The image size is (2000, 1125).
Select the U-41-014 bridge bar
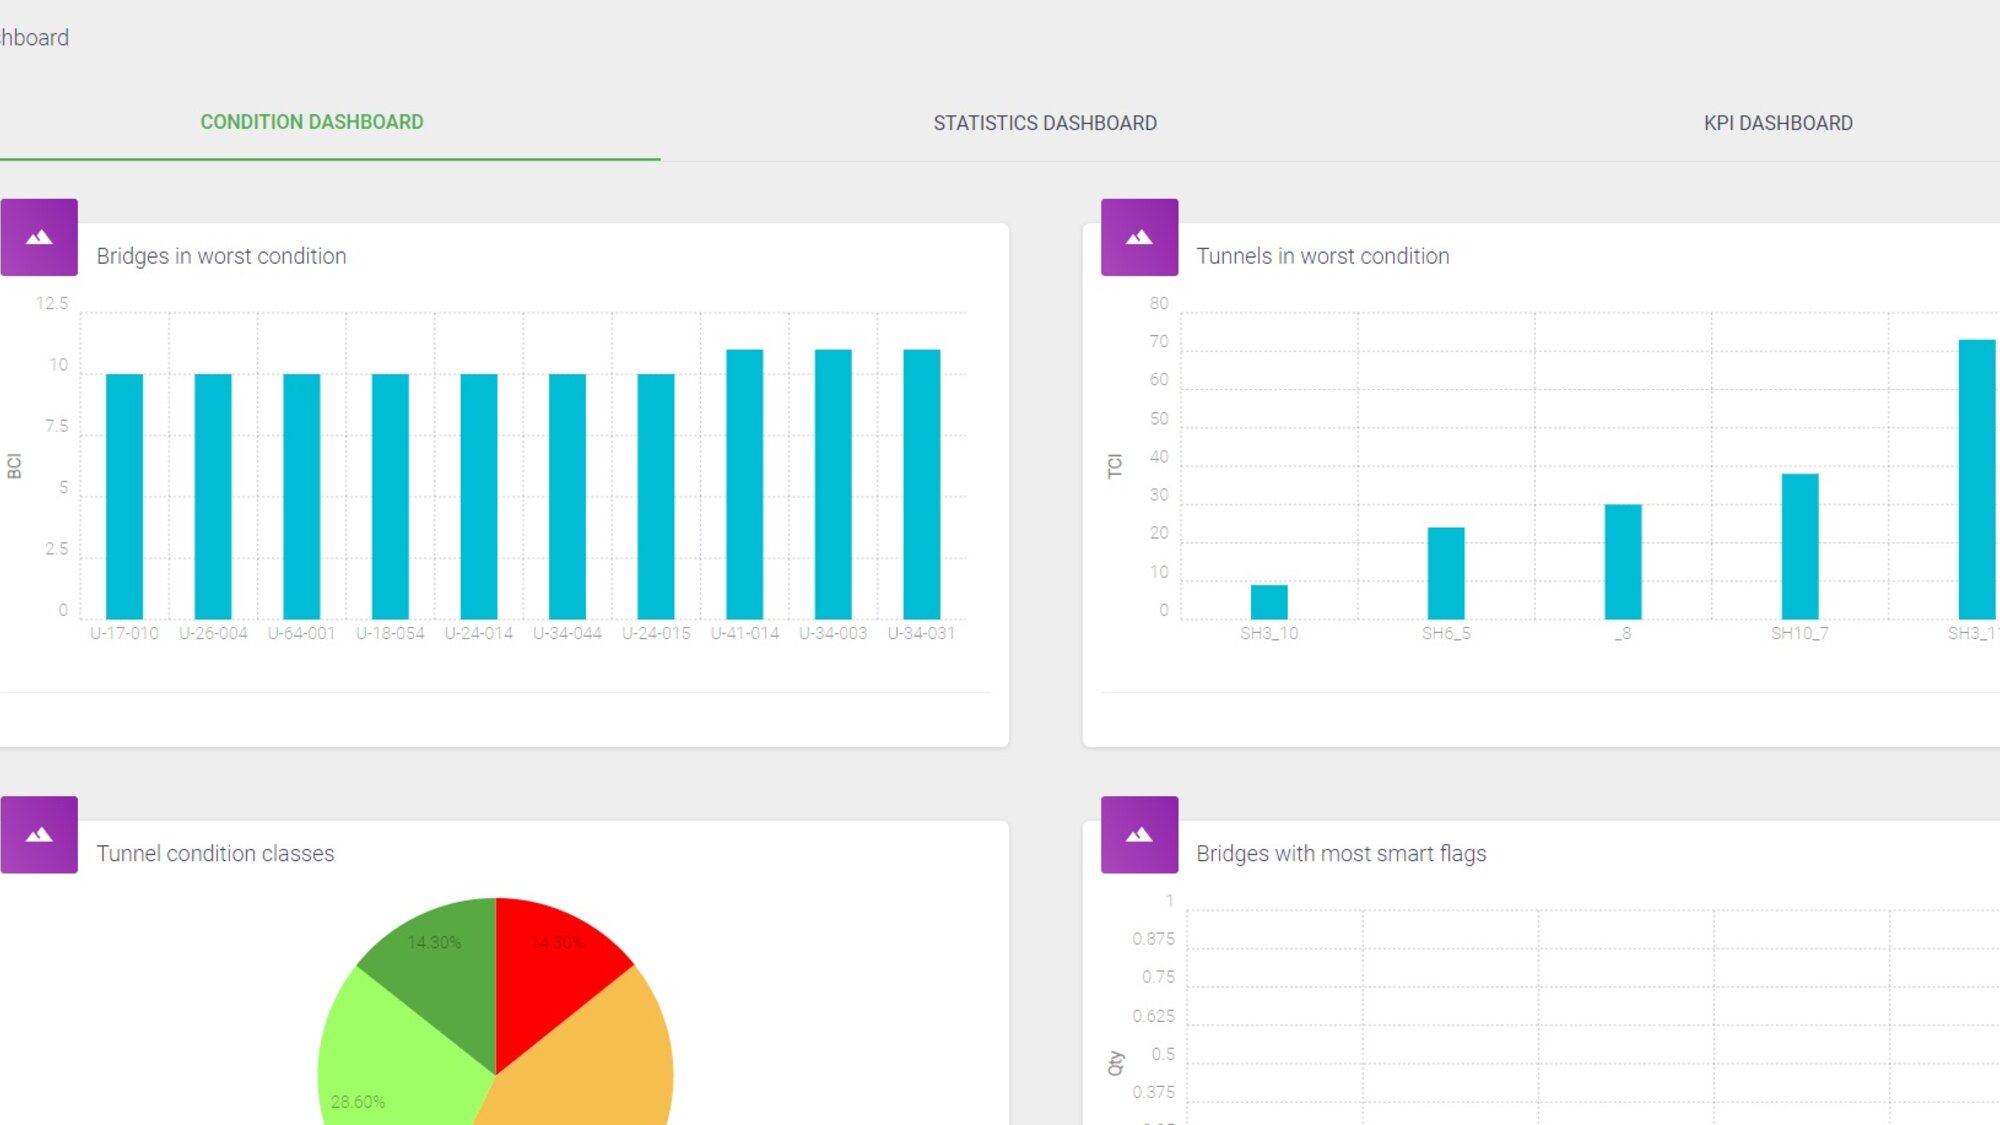tap(745, 484)
